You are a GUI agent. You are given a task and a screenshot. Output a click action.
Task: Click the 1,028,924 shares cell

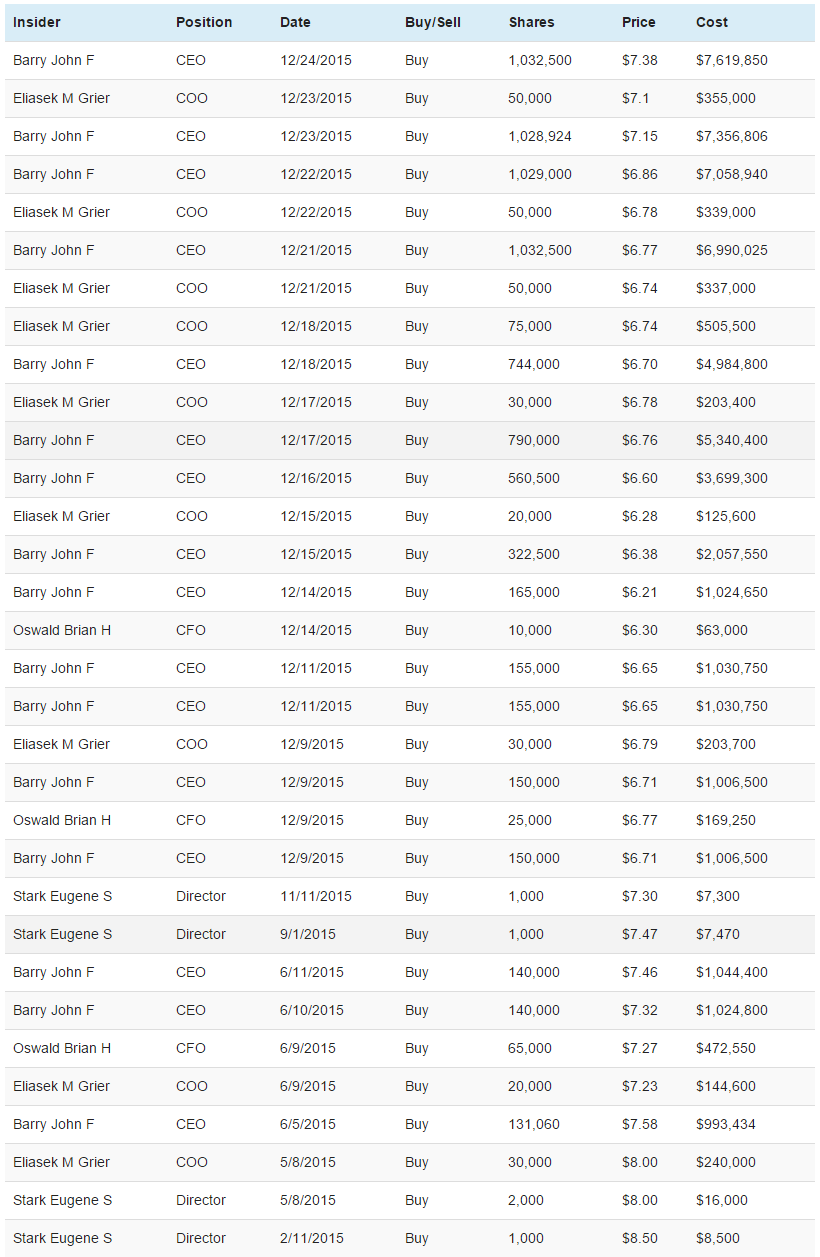tap(540, 136)
